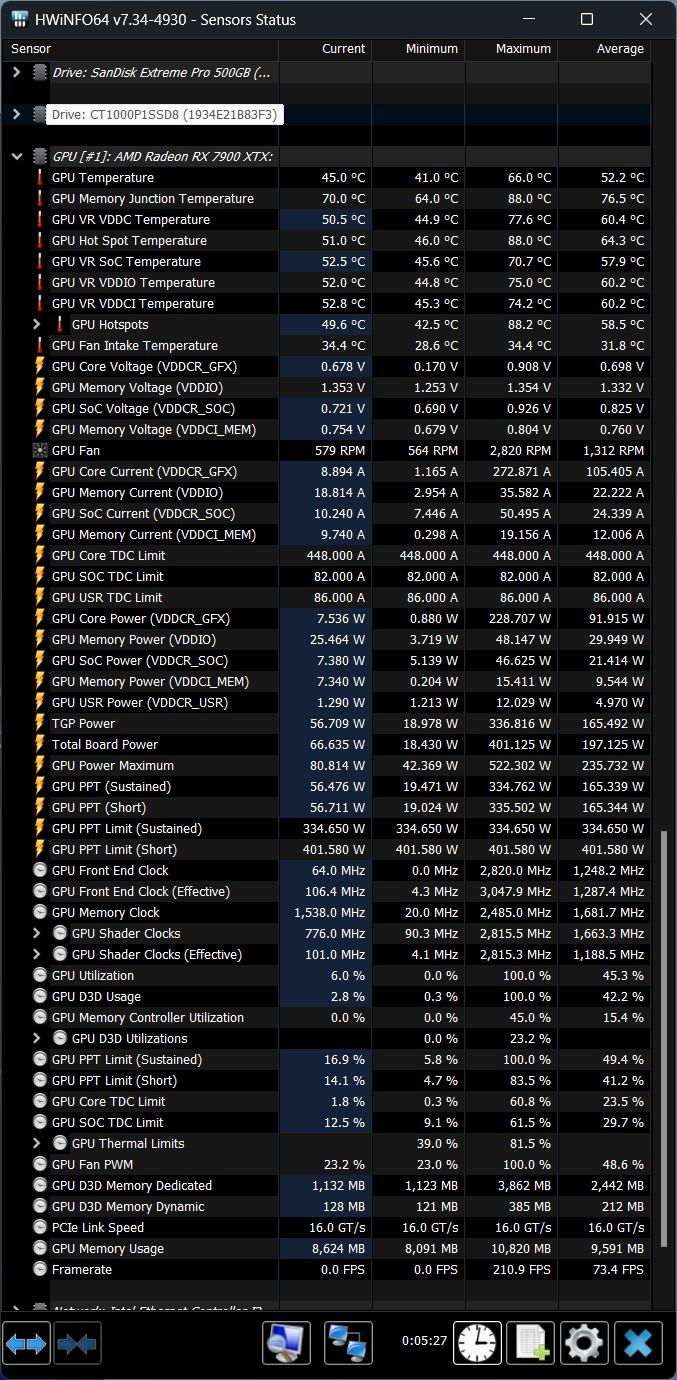Collapse the GPU [#1] AMD Radeon RX 7900 XTX group

point(16,156)
